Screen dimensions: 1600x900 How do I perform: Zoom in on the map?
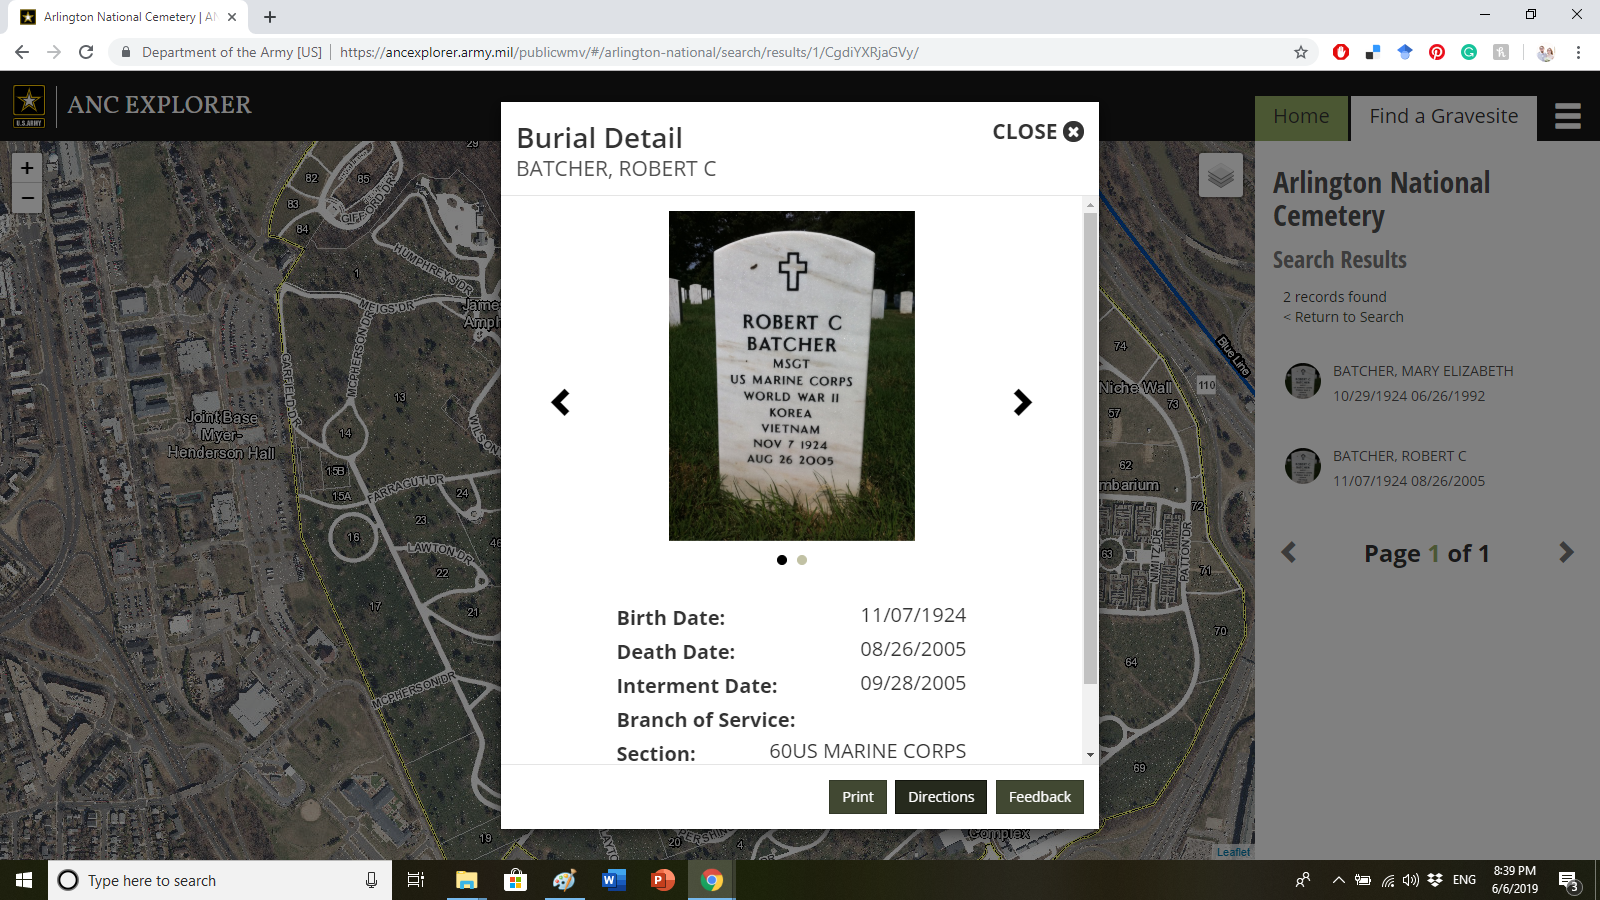(x=27, y=168)
